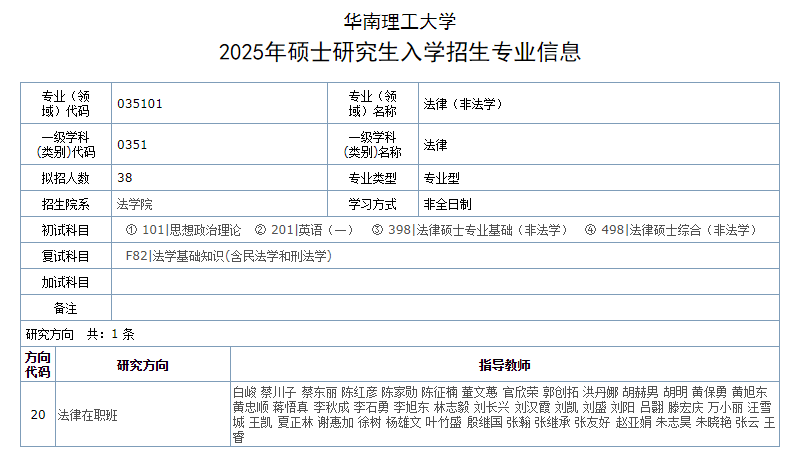Click the 研究方向 共: 1 条 row

pos(400,334)
